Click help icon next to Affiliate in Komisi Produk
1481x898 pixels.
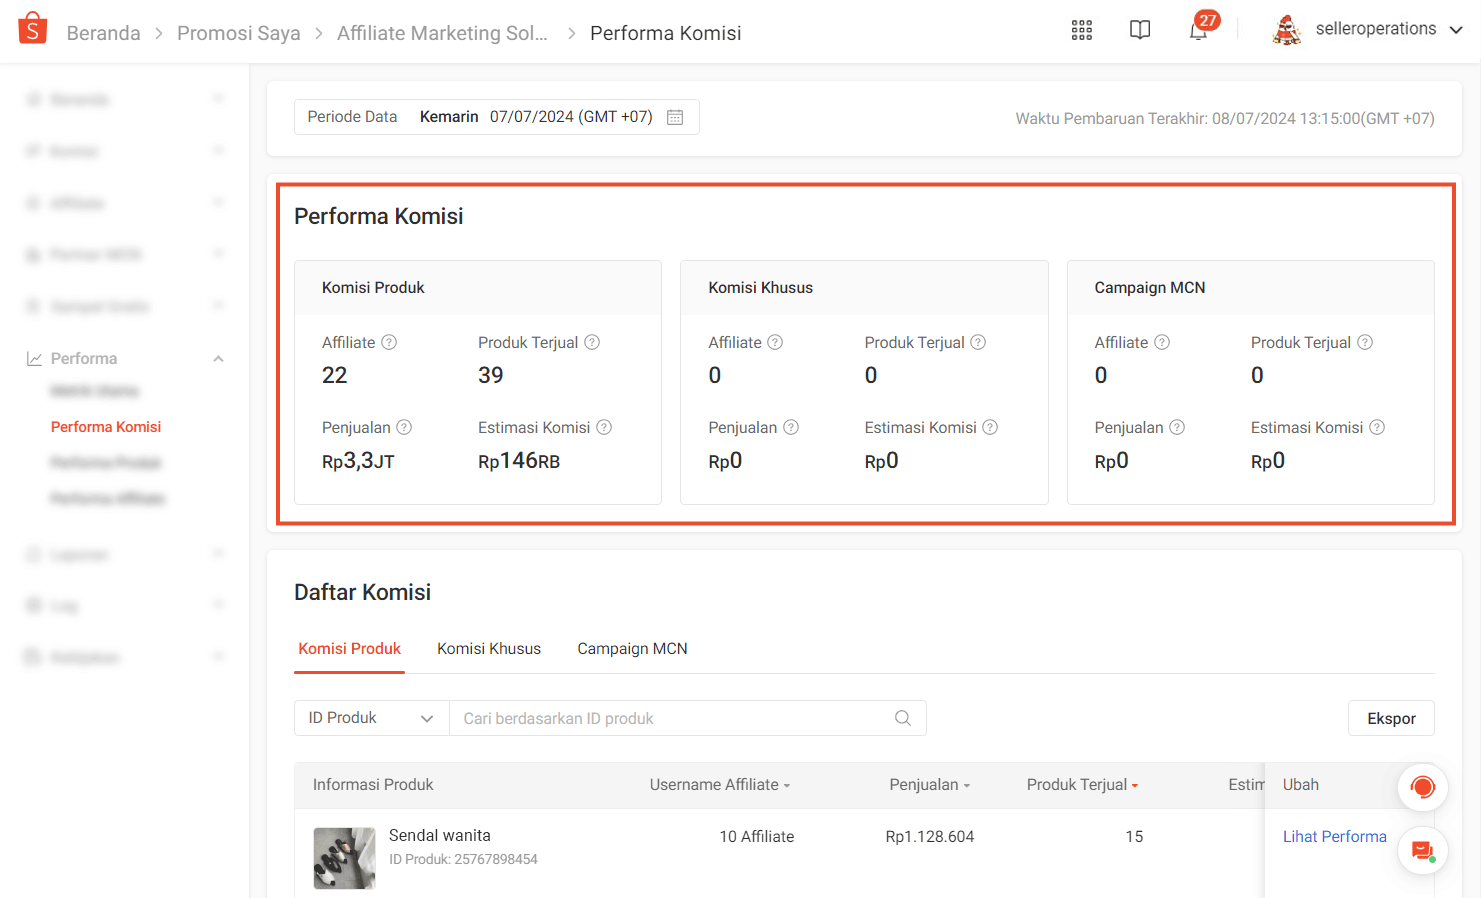click(x=389, y=342)
